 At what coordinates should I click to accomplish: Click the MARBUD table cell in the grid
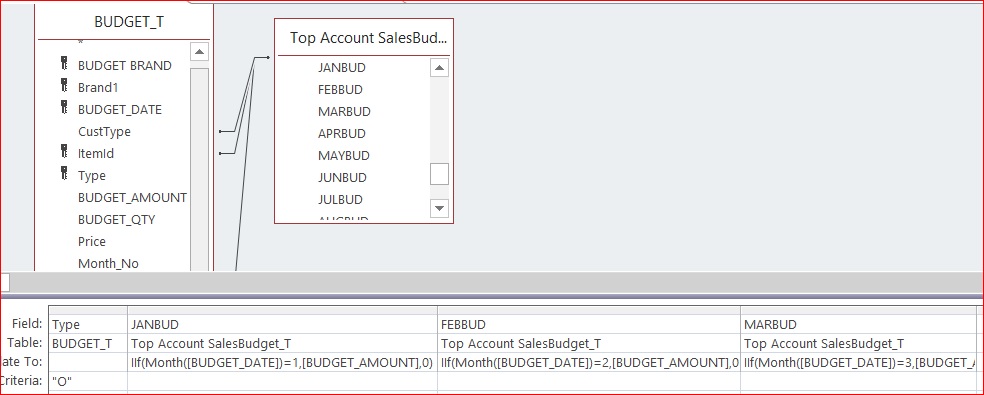pyautogui.click(x=860, y=344)
